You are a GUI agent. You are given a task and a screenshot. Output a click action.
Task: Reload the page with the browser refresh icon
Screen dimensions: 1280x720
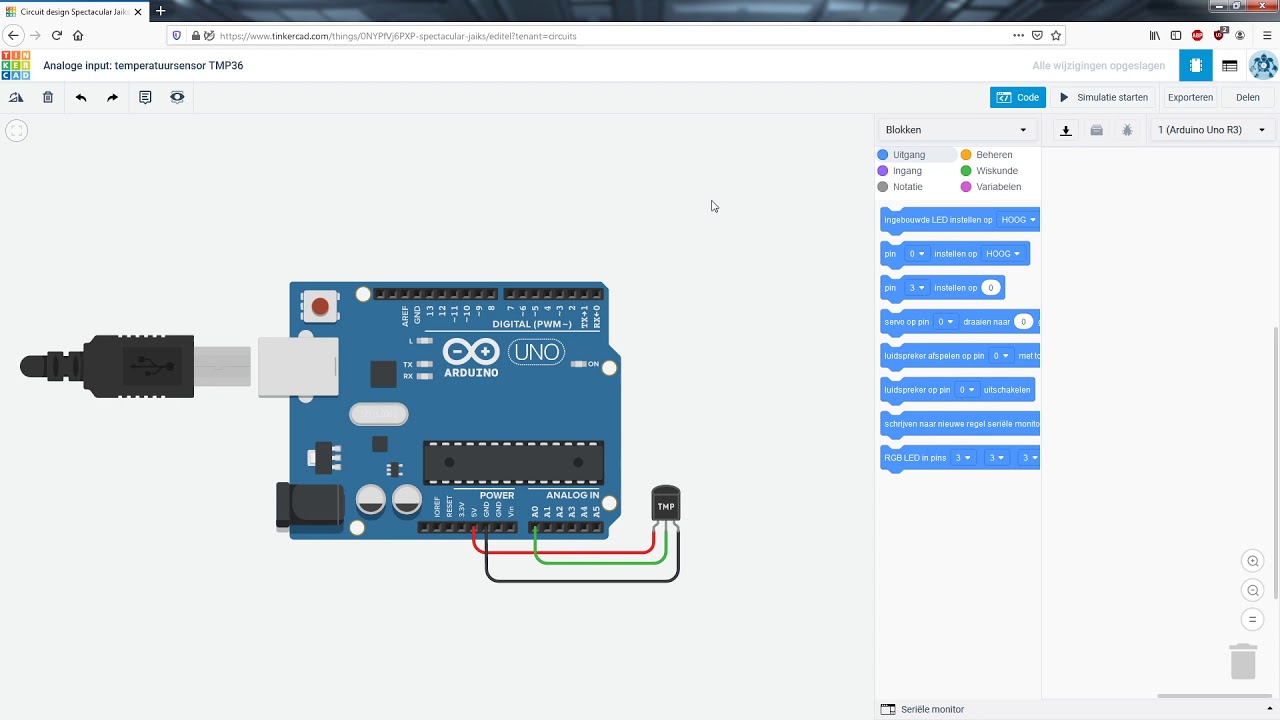(57, 35)
